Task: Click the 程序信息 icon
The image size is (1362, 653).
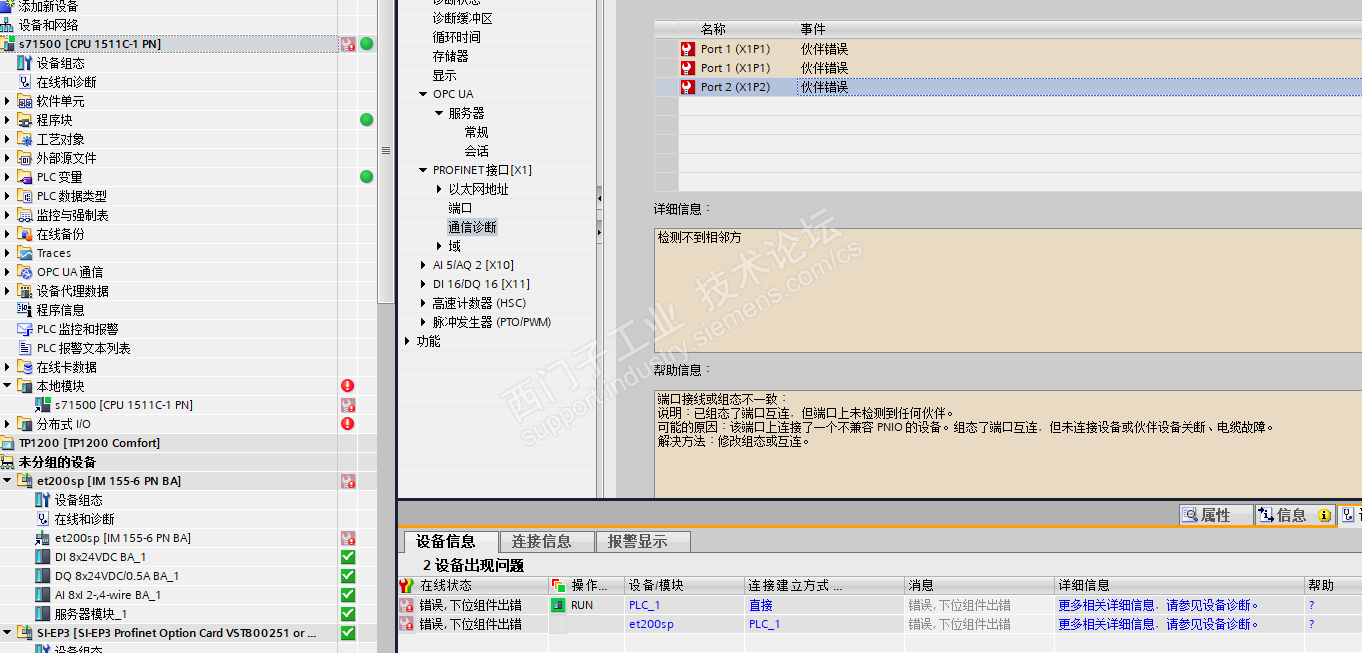Action: (25, 310)
